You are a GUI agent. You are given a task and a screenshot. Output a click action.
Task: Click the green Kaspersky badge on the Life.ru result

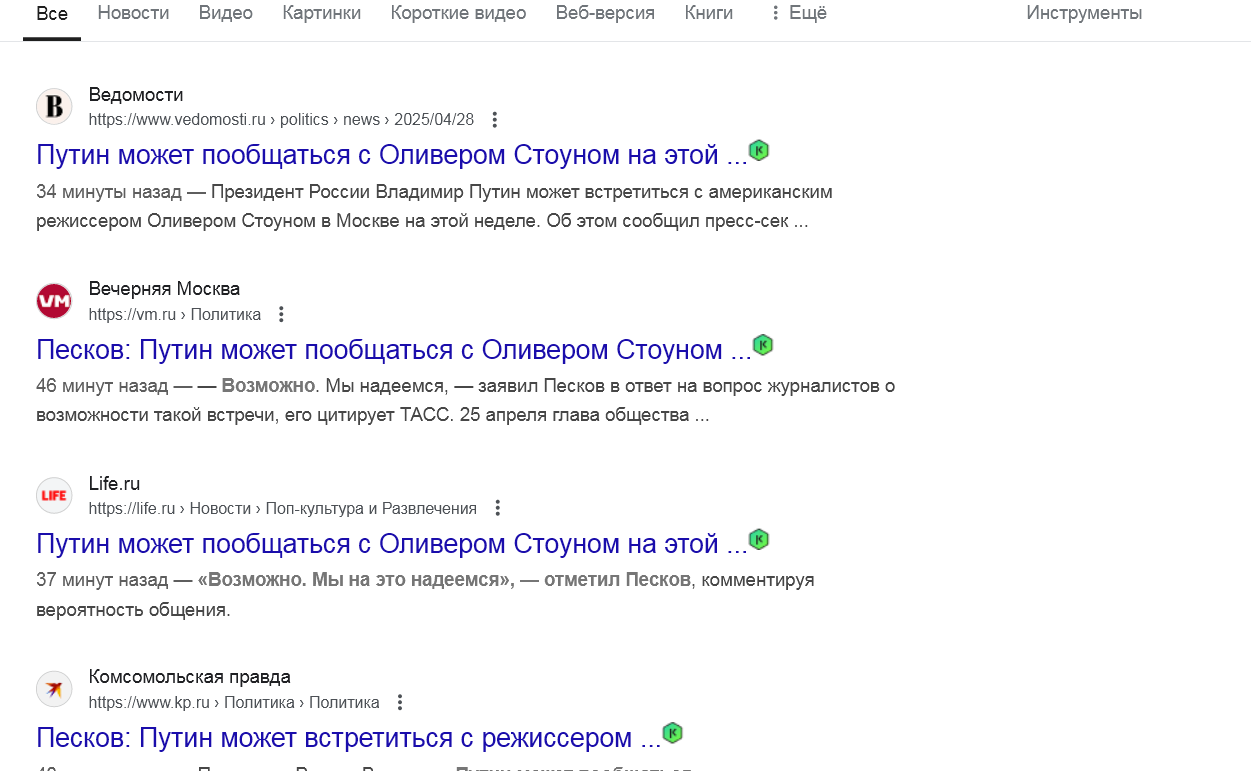click(x=759, y=539)
